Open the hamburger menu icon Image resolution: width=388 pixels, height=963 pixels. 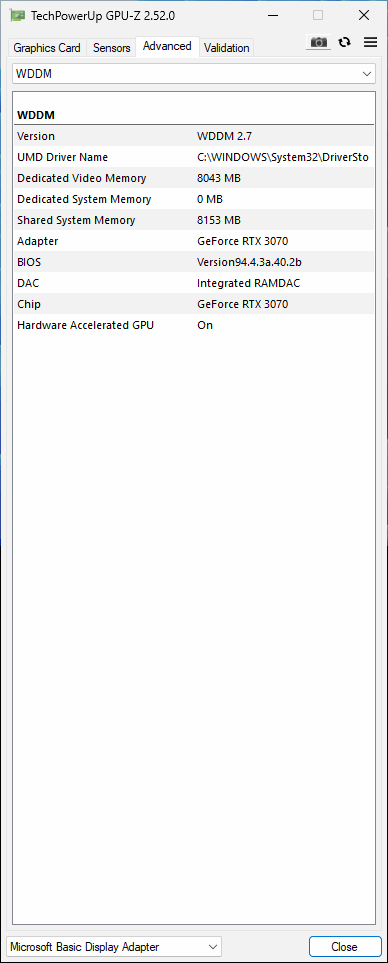(370, 42)
